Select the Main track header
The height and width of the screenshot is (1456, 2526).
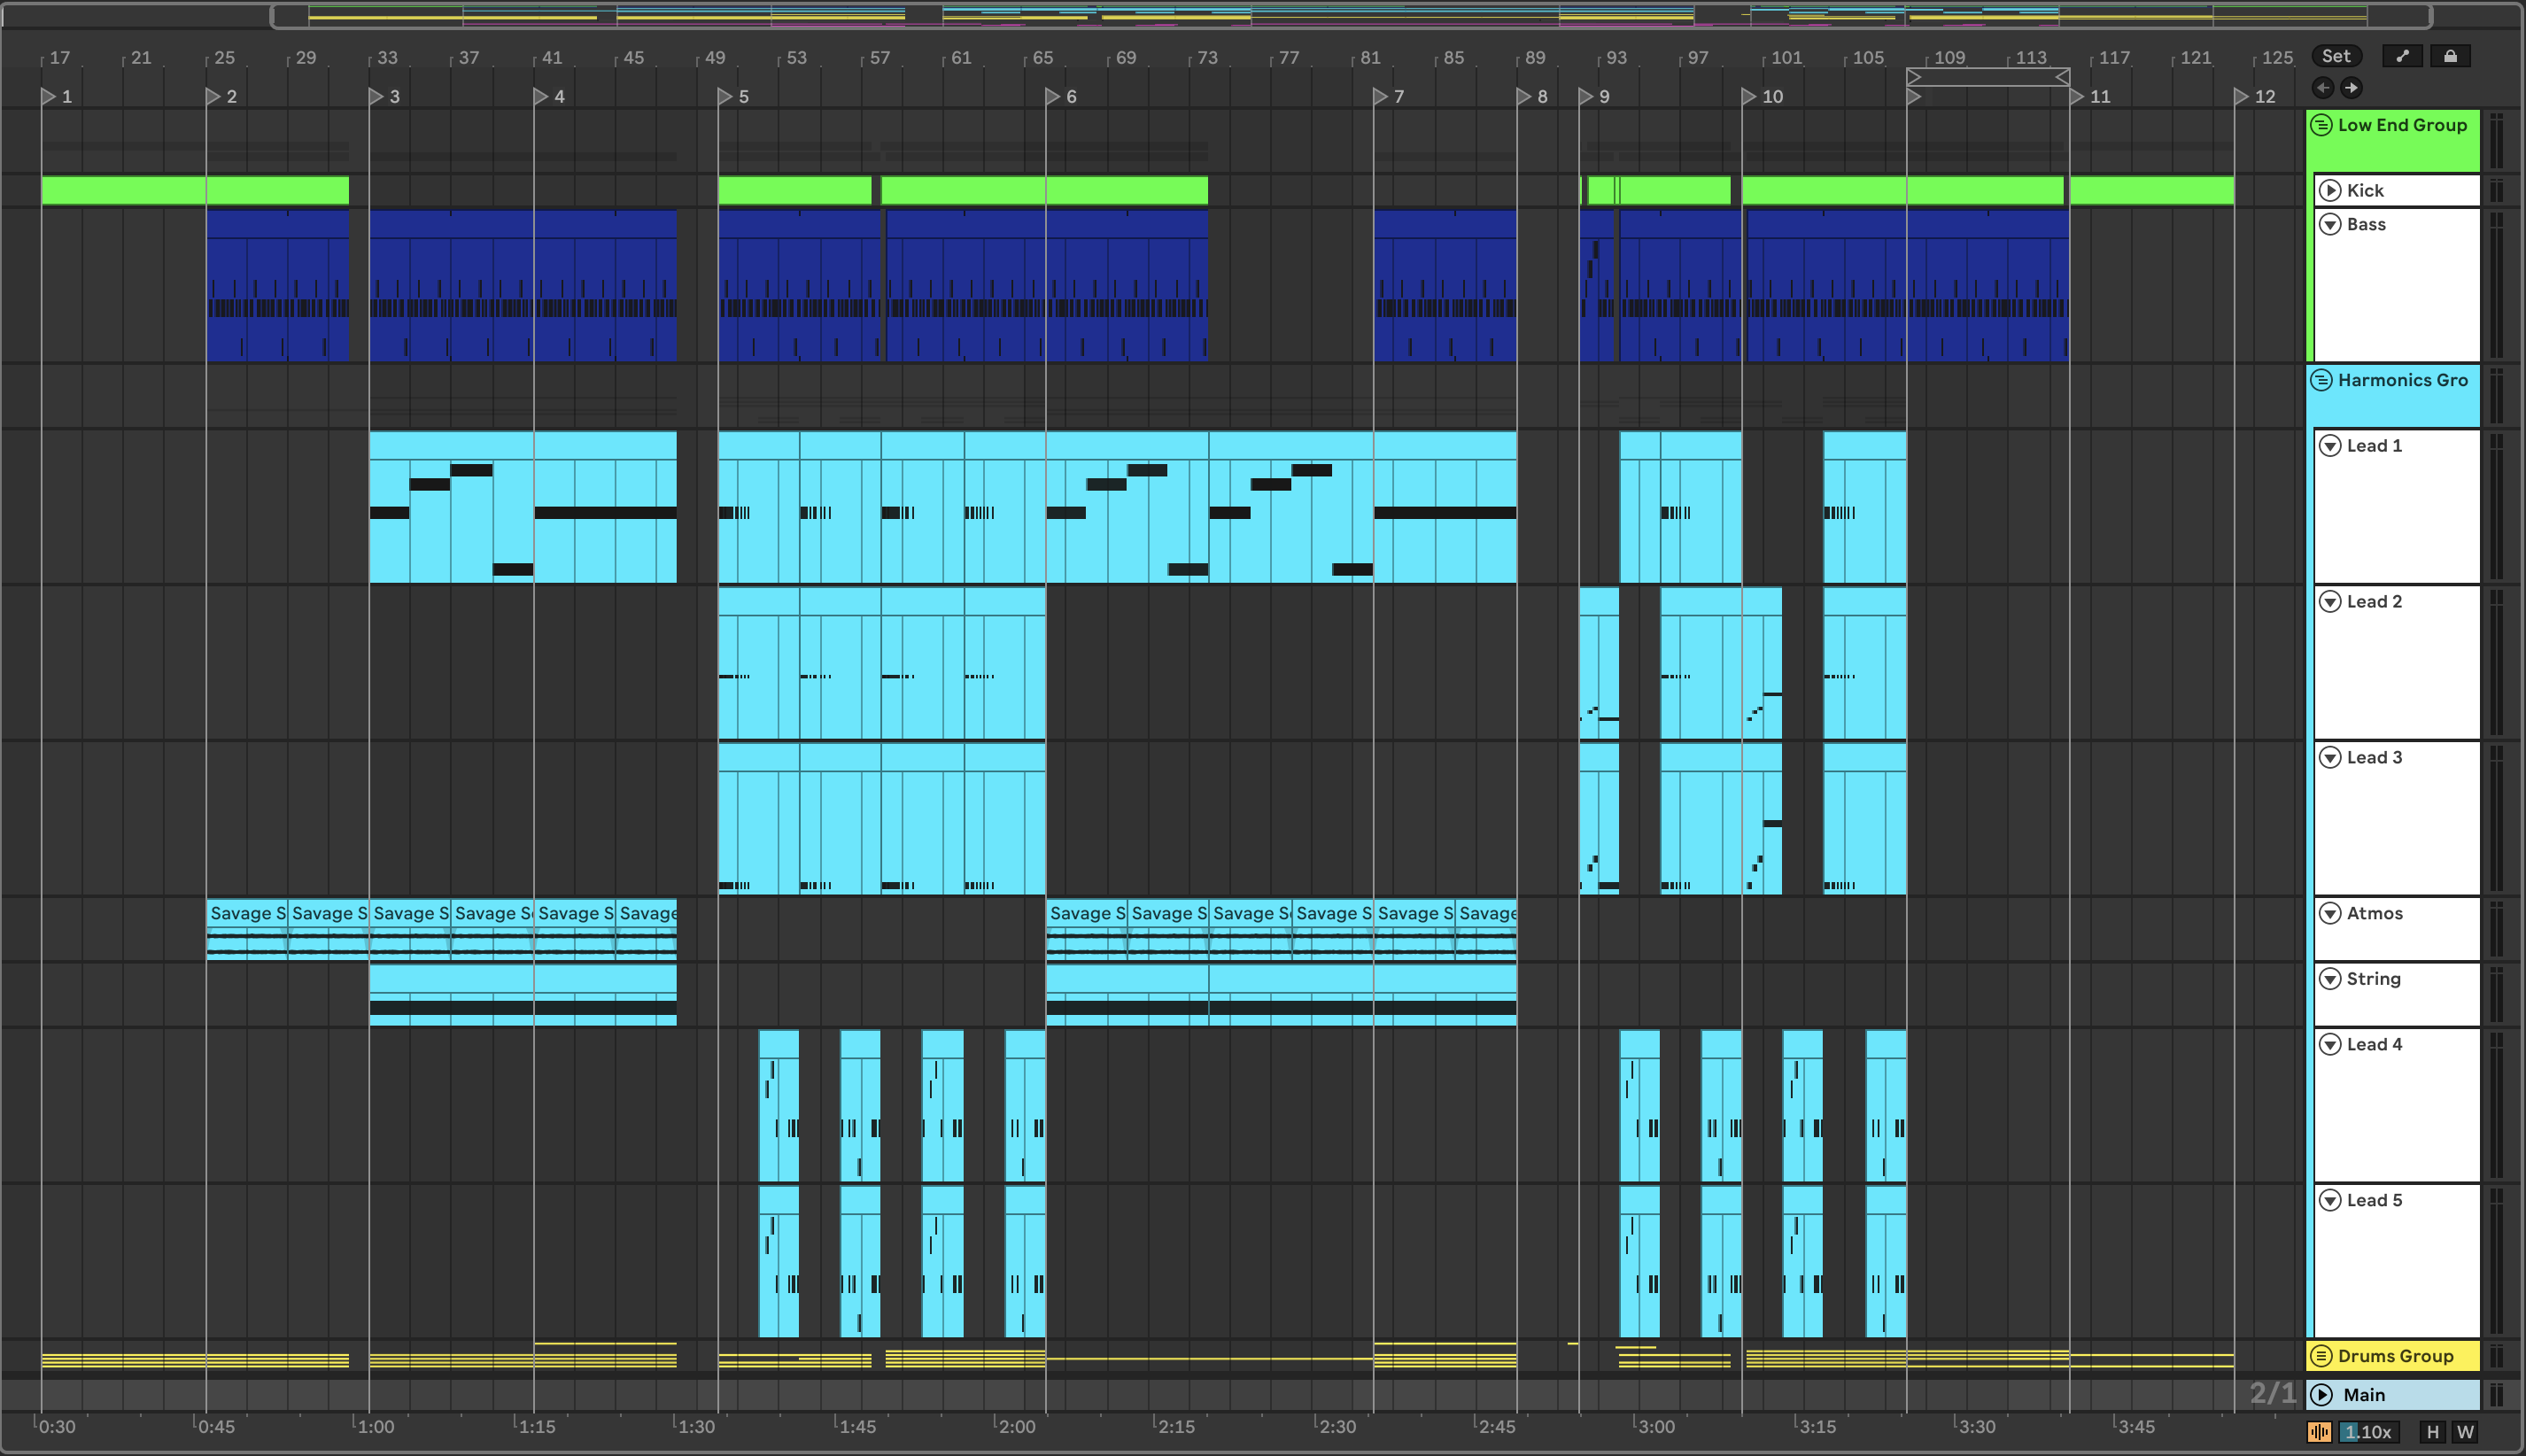click(x=2400, y=1394)
